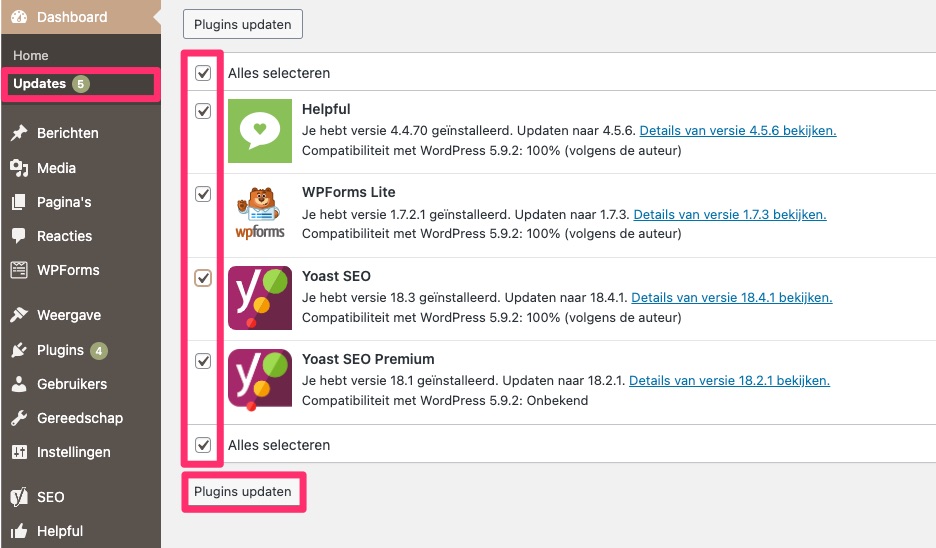Screen dimensions: 936x548
Task: Click the Gereedschap wrench icon
Action: point(19,418)
